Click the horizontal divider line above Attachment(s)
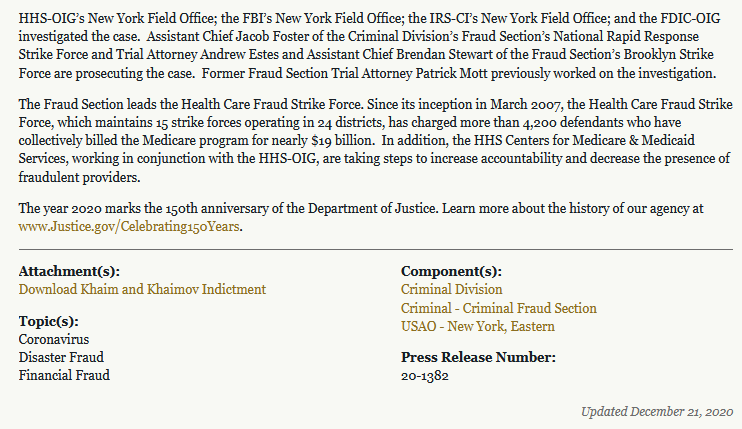This screenshot has width=742, height=429. point(376,249)
